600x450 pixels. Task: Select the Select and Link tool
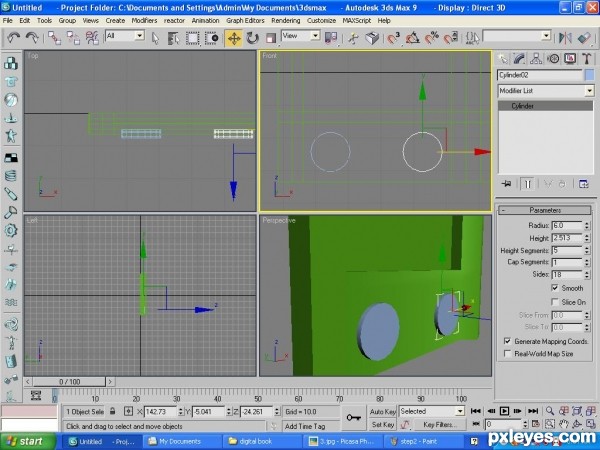(54, 38)
